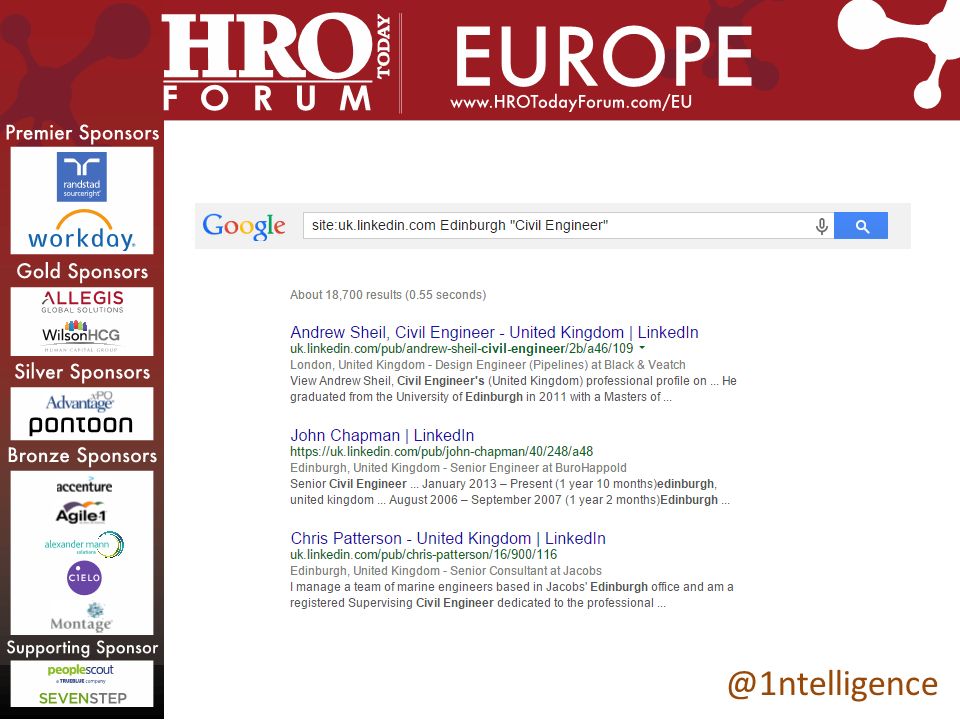Click 'Senior Engineer at BuroHappold' snippet line
960x720 pixels.
point(538,468)
